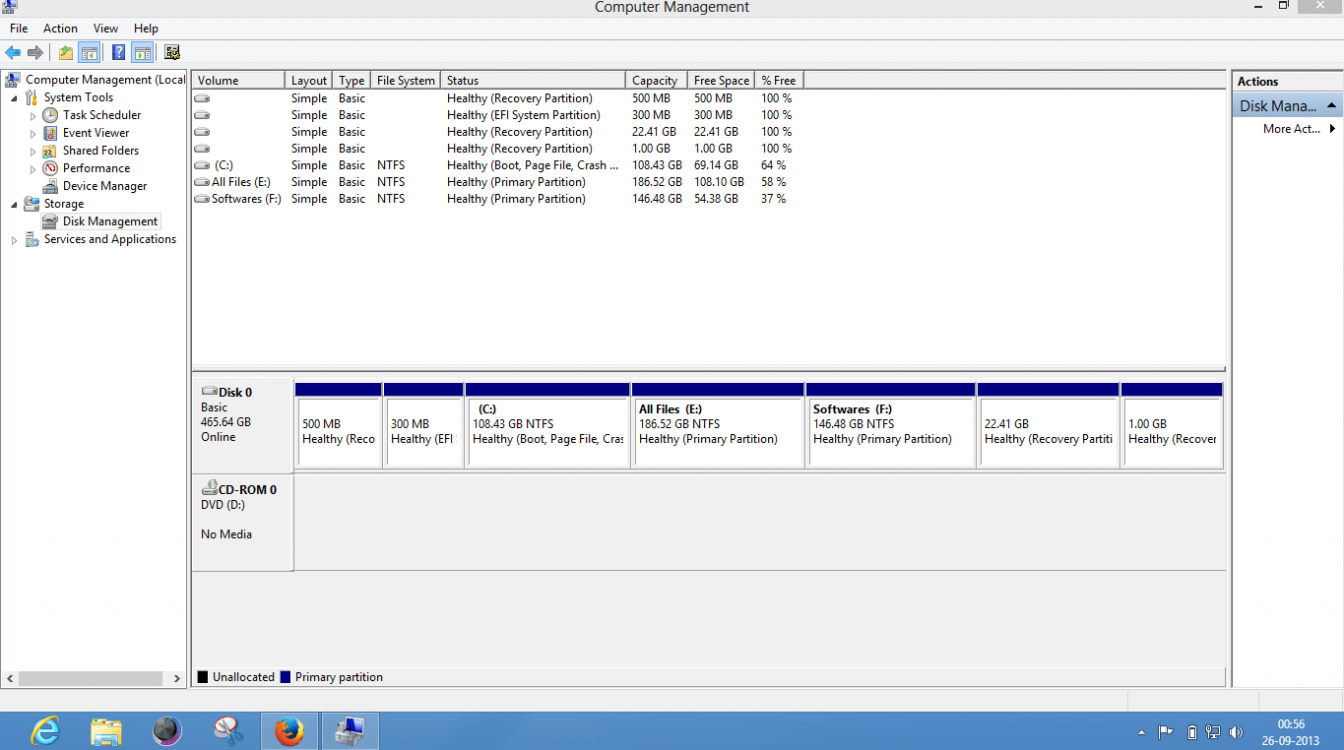Select the Device Manager tree item
The image size is (1344, 750).
[104, 186]
